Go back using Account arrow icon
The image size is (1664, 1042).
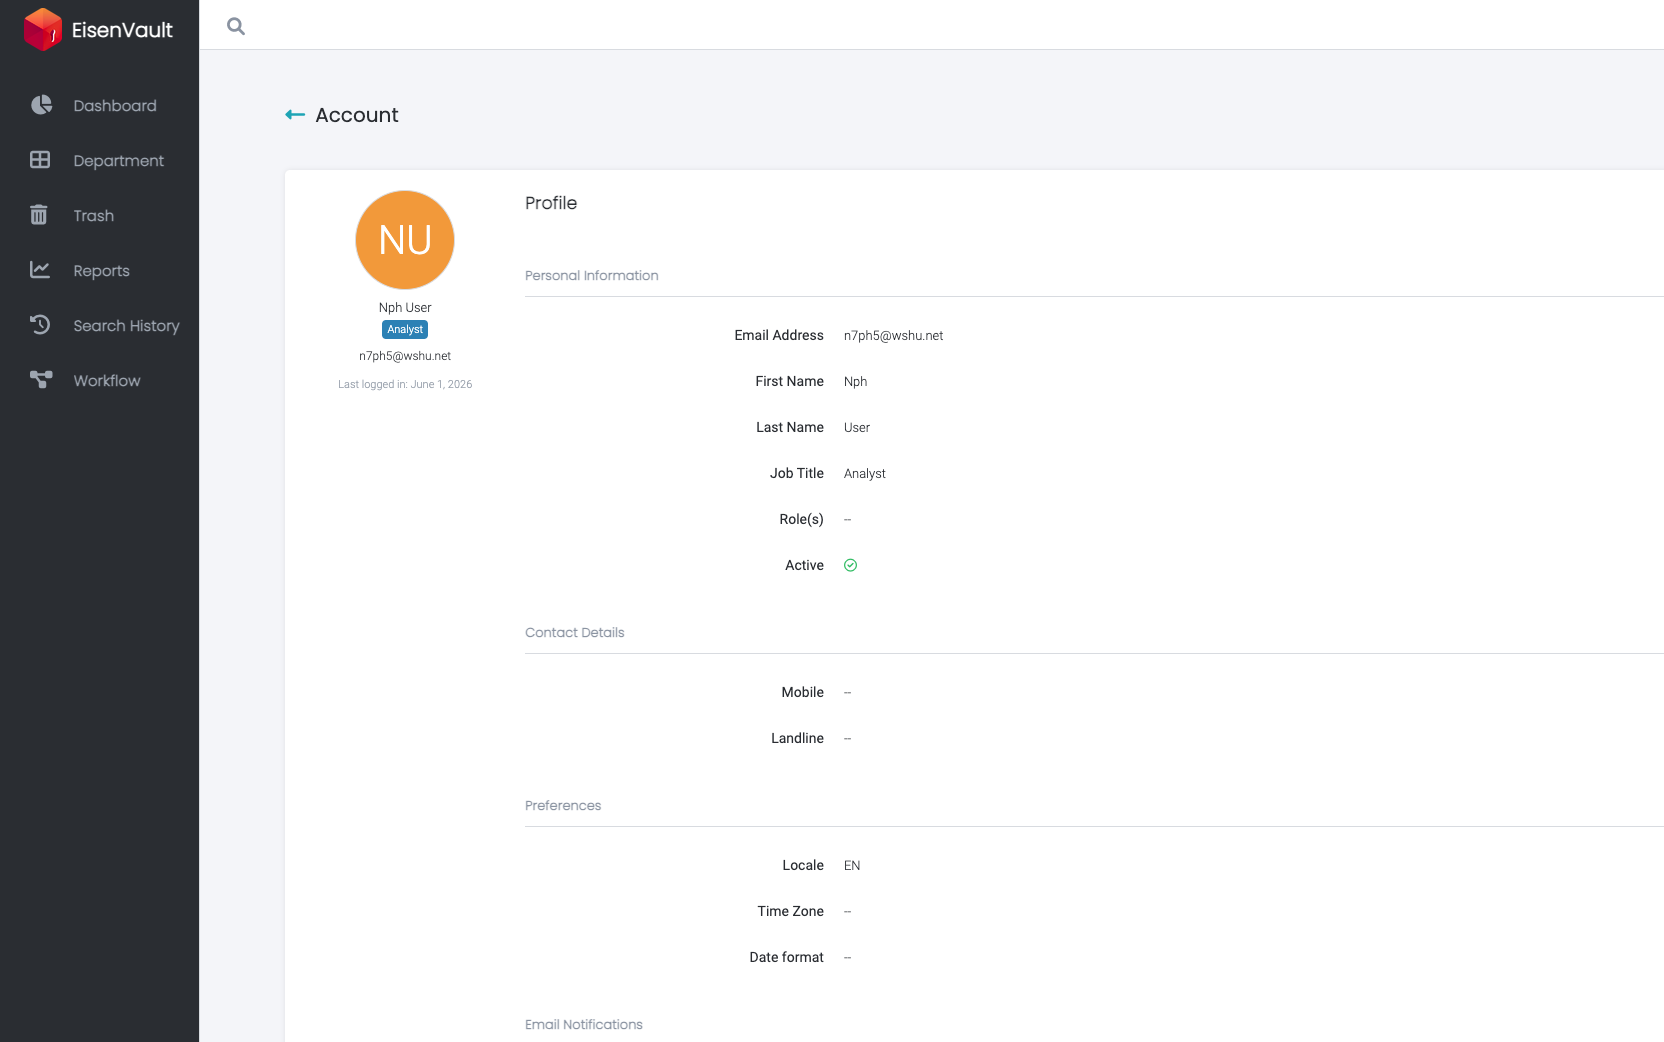coord(295,115)
